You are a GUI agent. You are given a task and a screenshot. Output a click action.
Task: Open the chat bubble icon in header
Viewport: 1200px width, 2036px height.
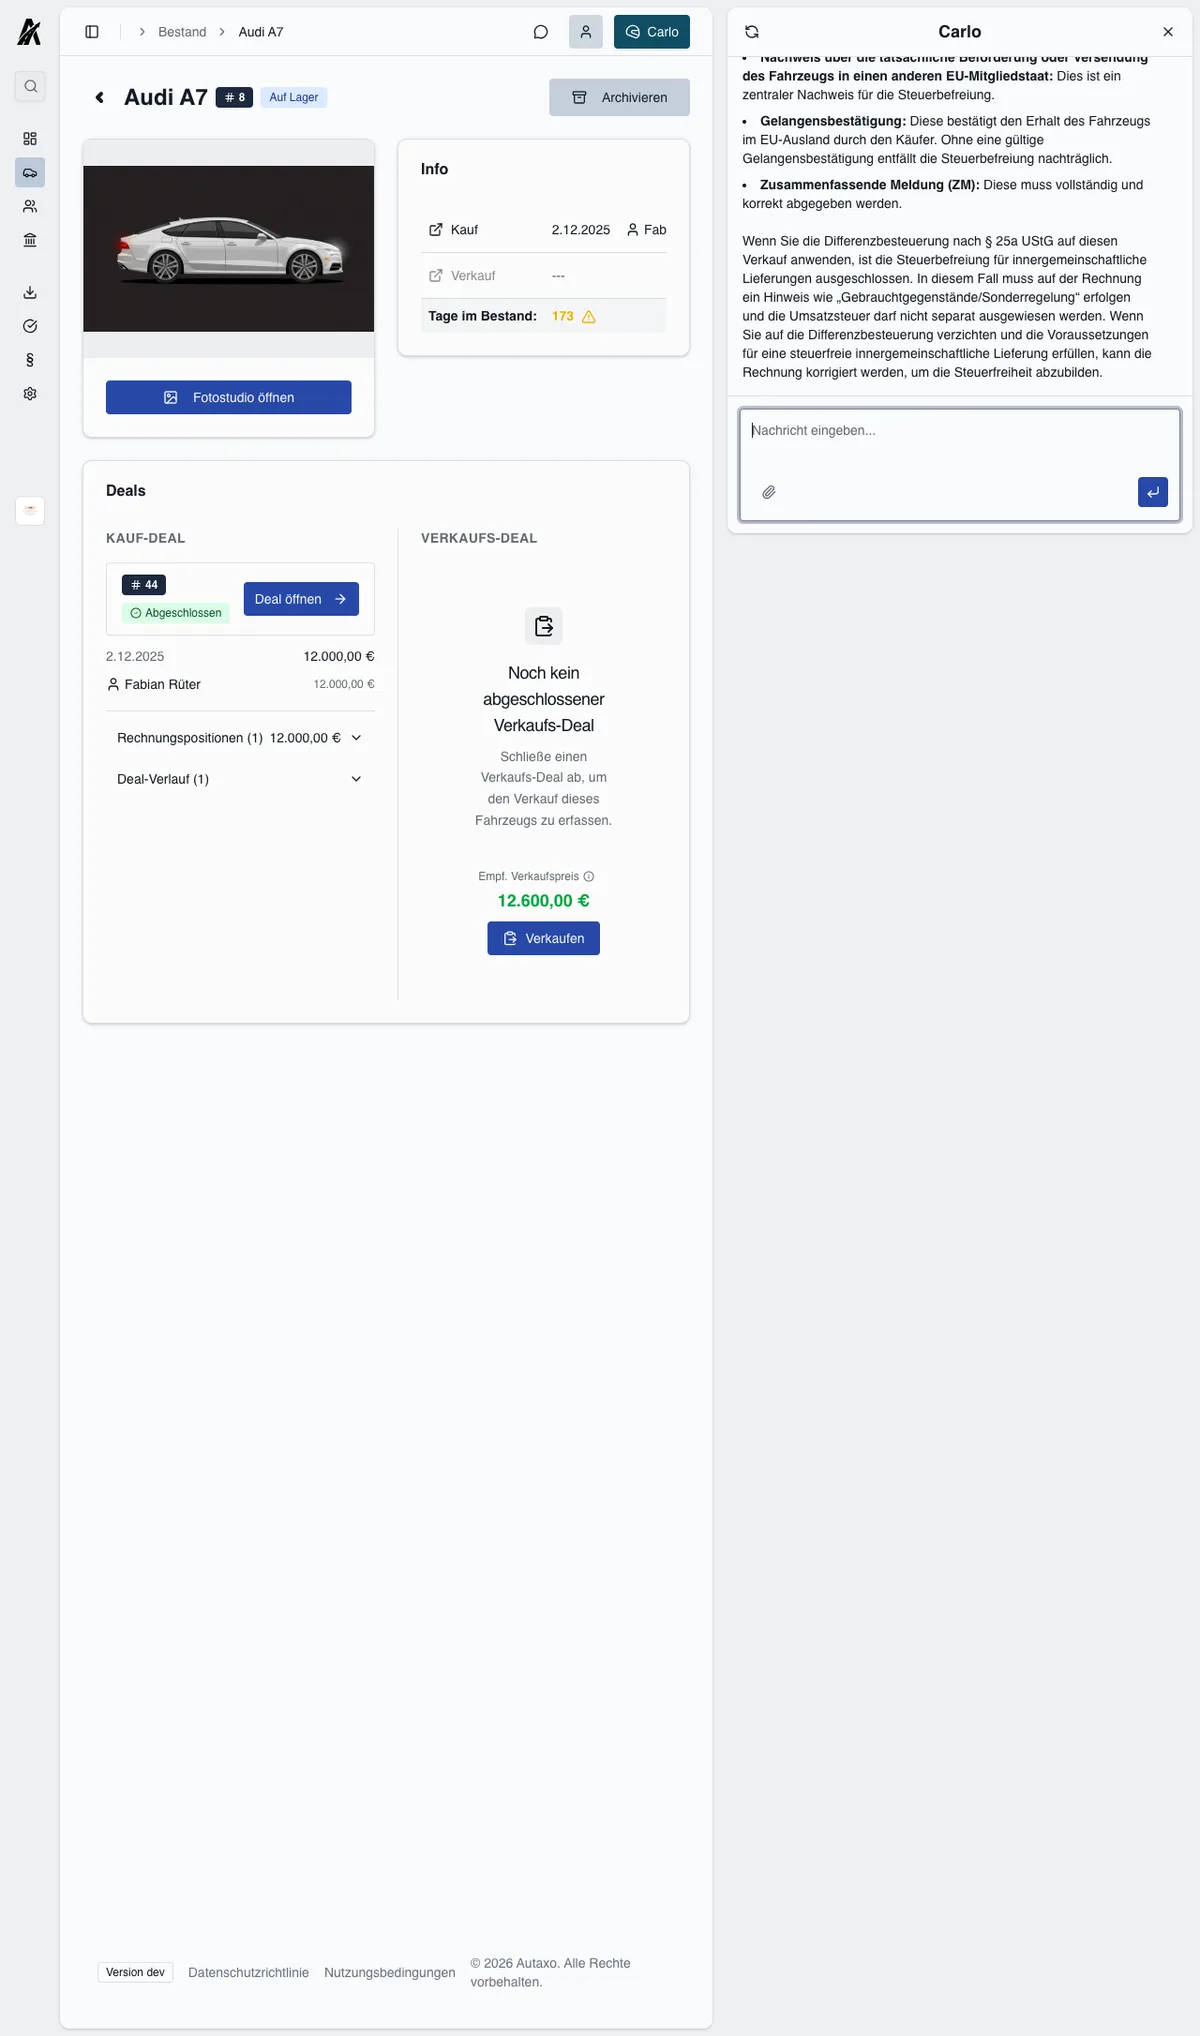click(541, 32)
